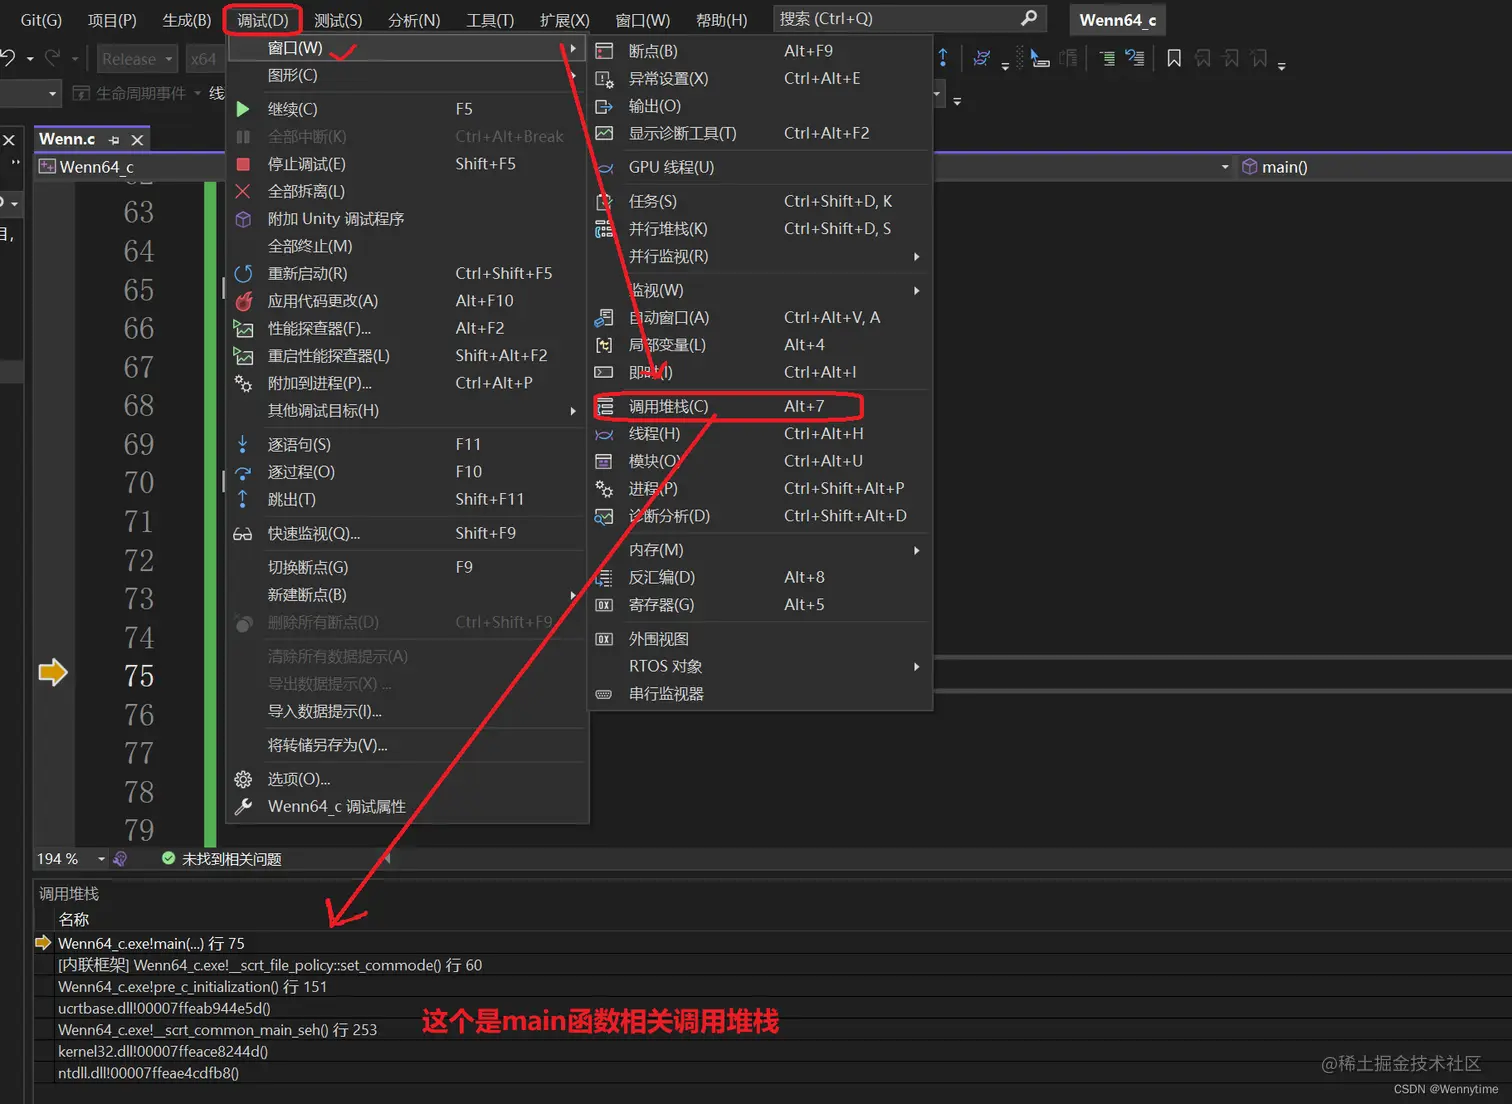
Task: Click the QuickWatch (快速监视) glasses icon
Action: [x=243, y=534]
